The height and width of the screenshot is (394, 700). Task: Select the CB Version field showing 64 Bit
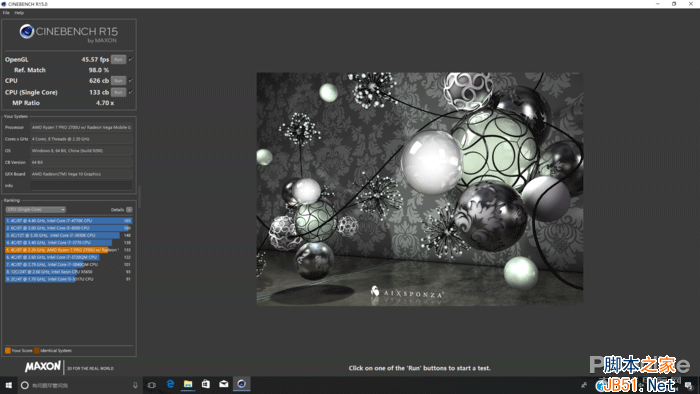click(x=81, y=162)
